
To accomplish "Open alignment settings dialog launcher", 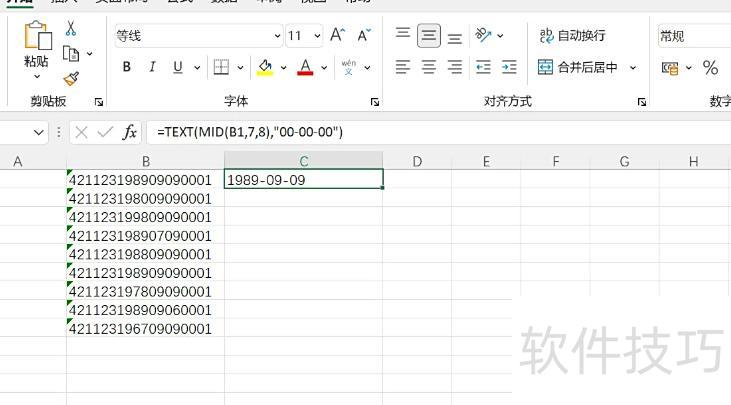I will pyautogui.click(x=642, y=102).
